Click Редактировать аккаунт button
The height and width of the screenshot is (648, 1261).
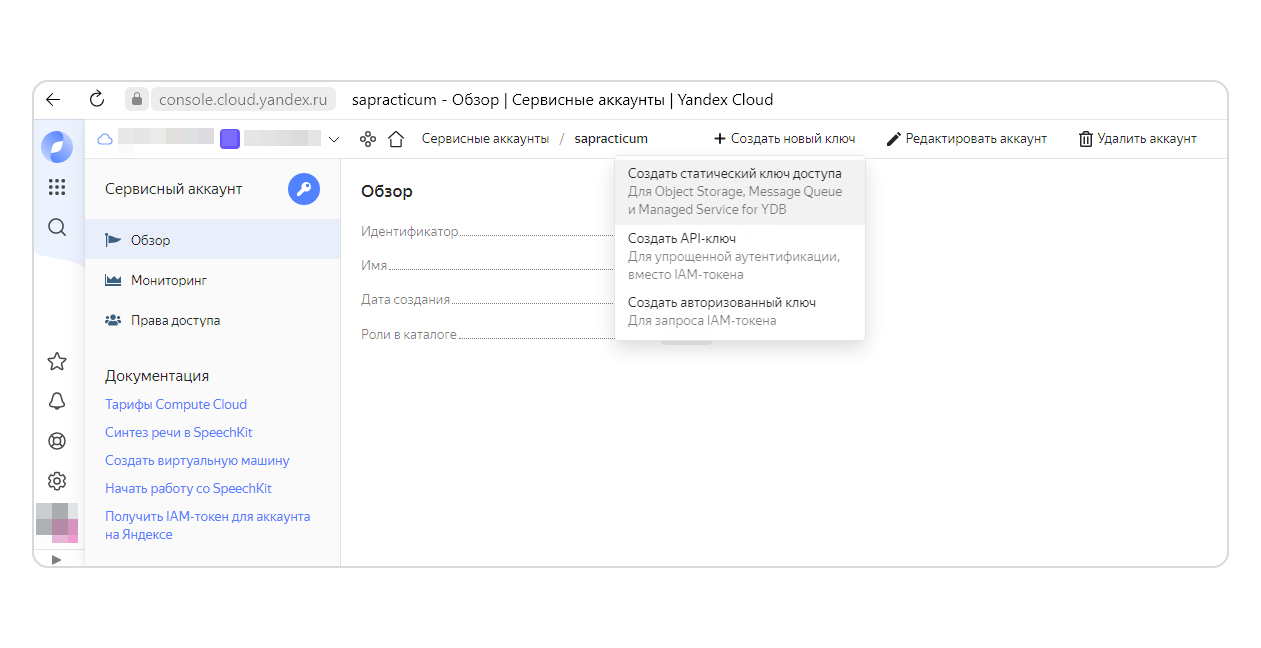point(967,139)
